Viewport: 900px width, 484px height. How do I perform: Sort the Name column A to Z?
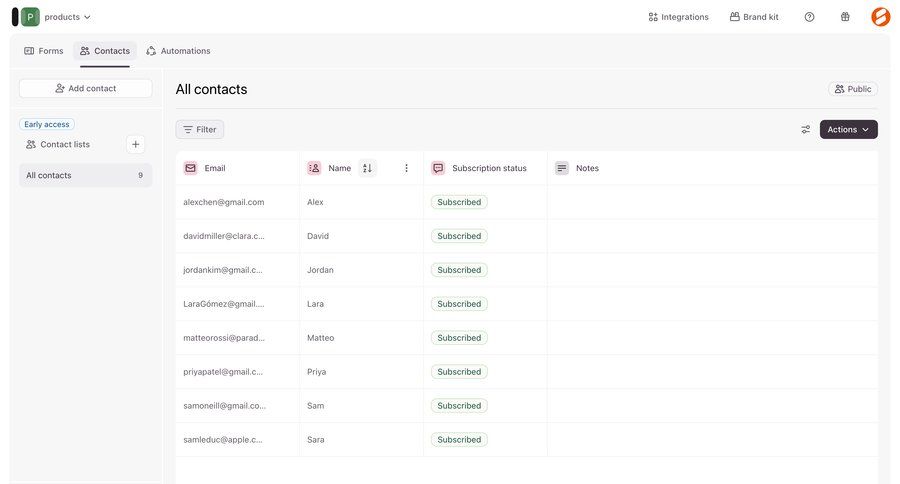point(367,168)
